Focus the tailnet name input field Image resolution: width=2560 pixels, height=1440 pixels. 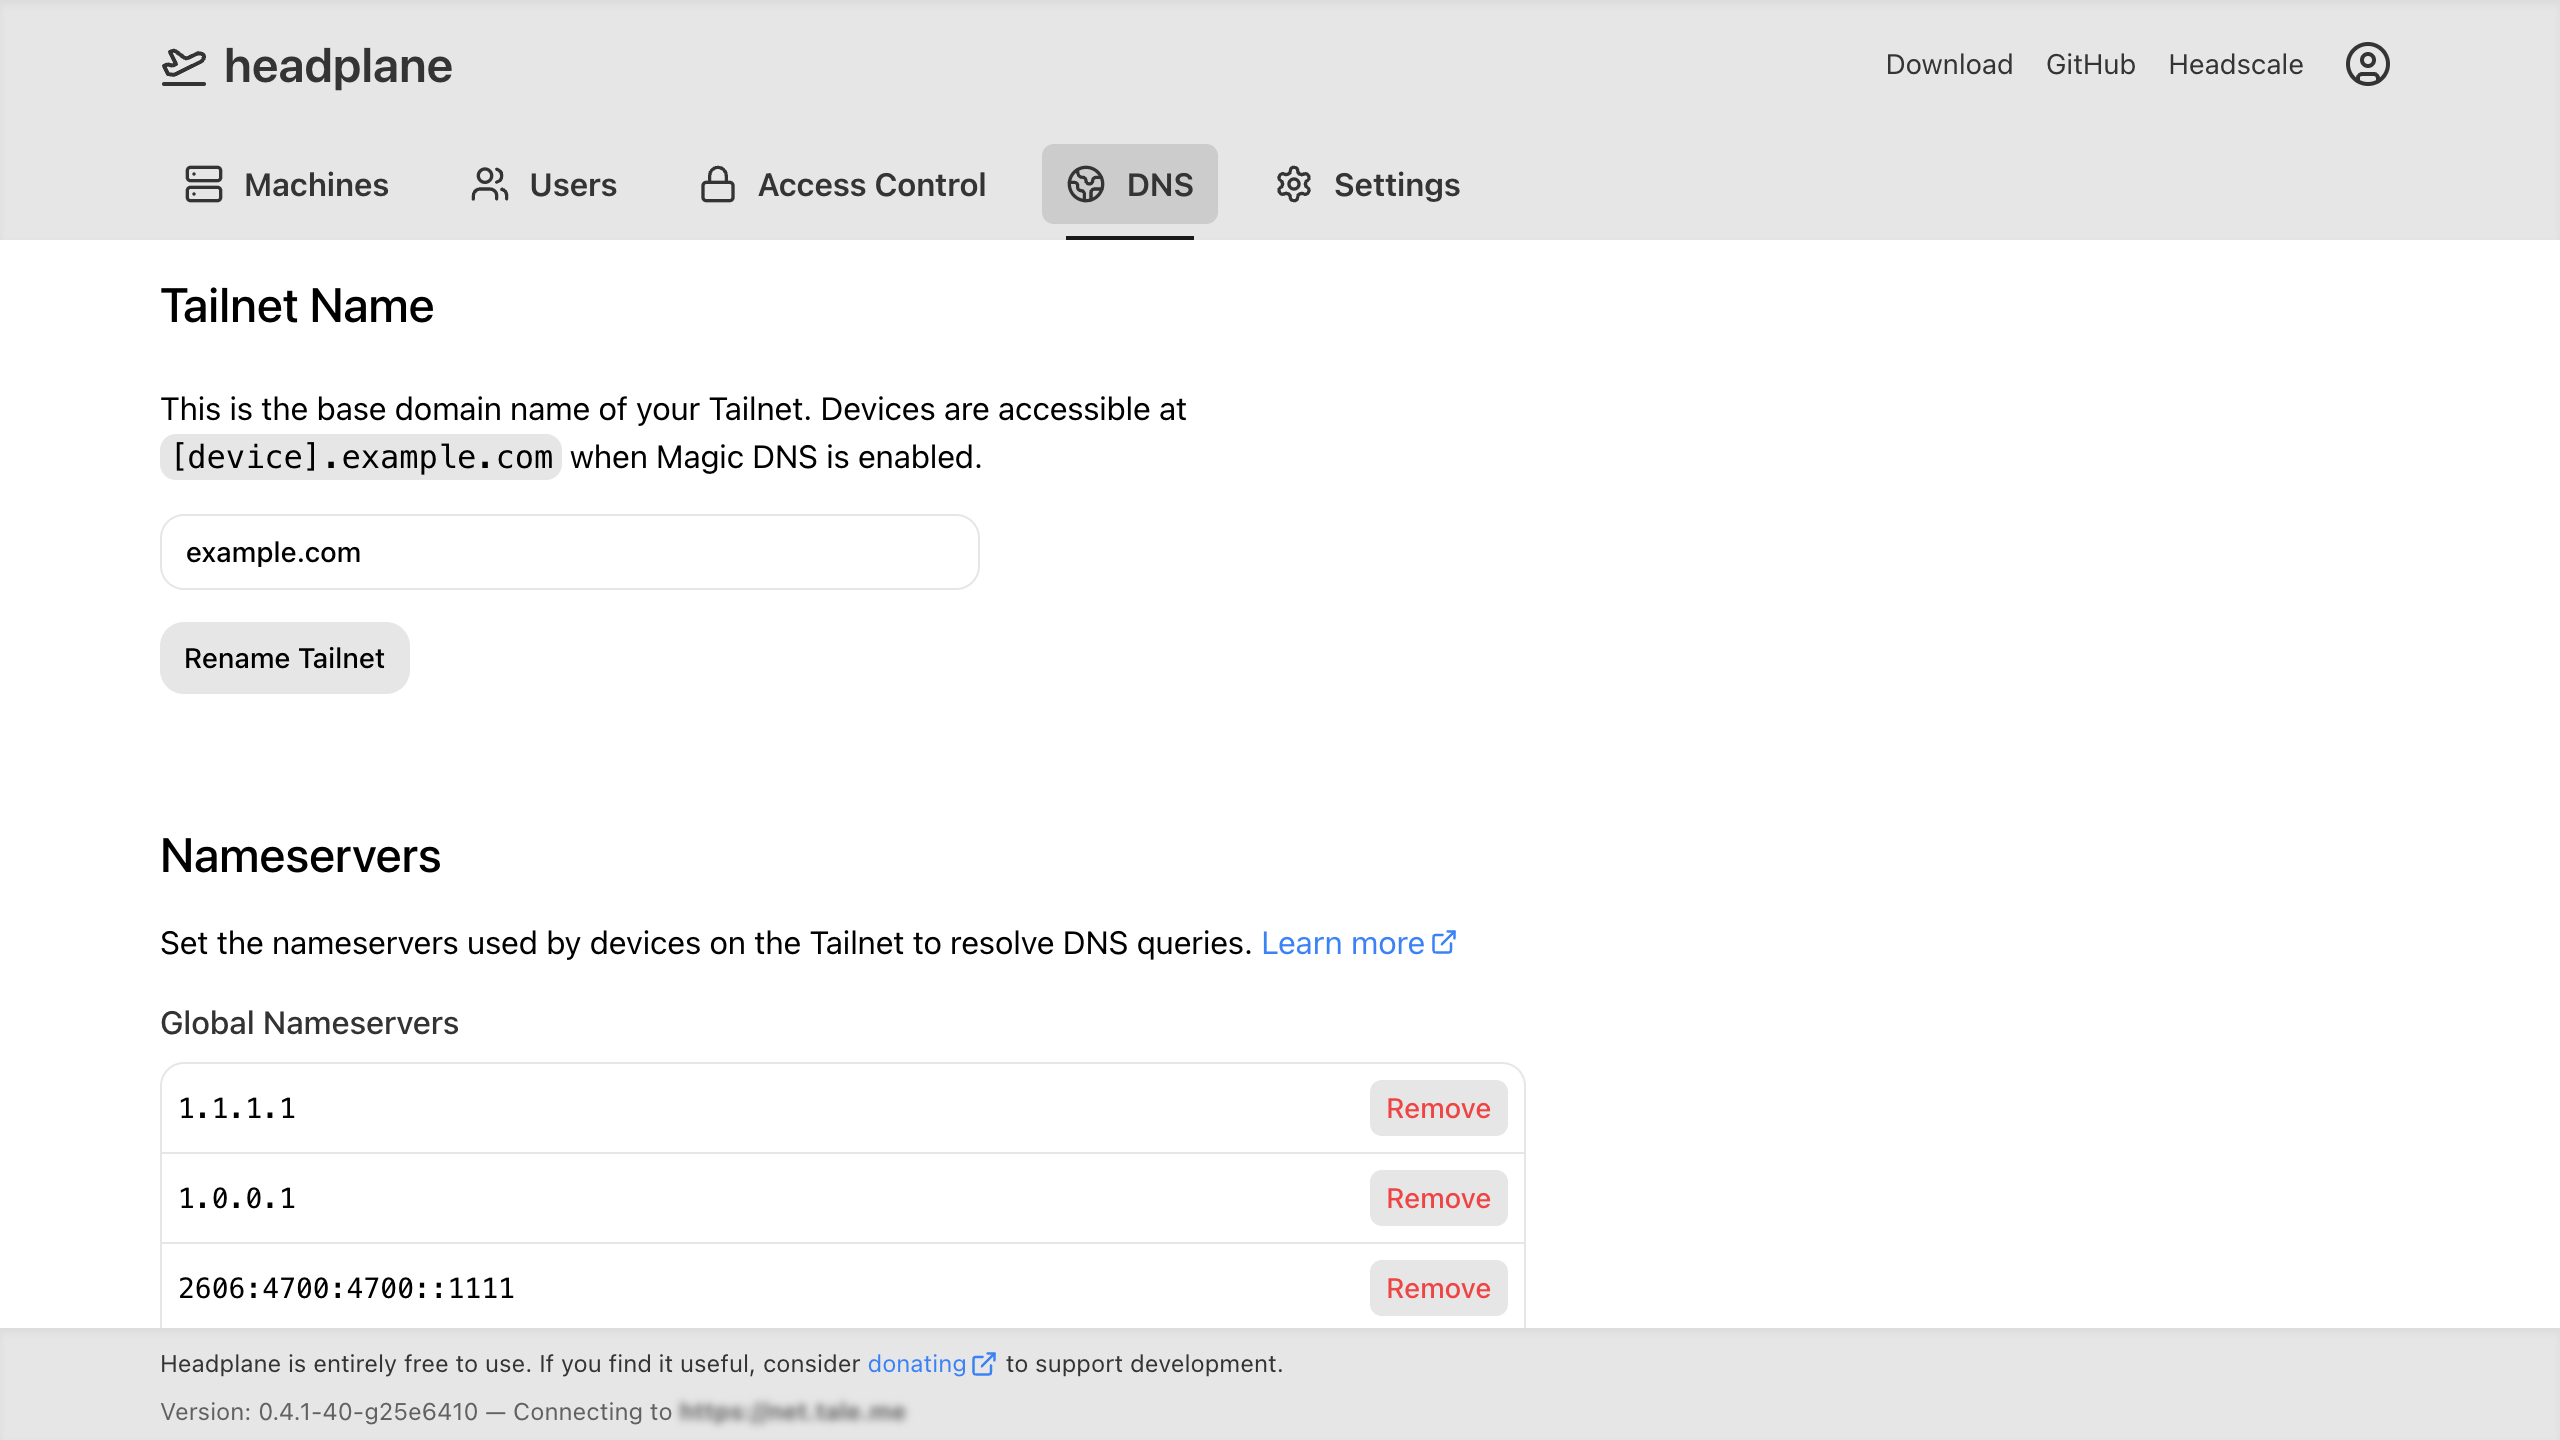point(570,552)
